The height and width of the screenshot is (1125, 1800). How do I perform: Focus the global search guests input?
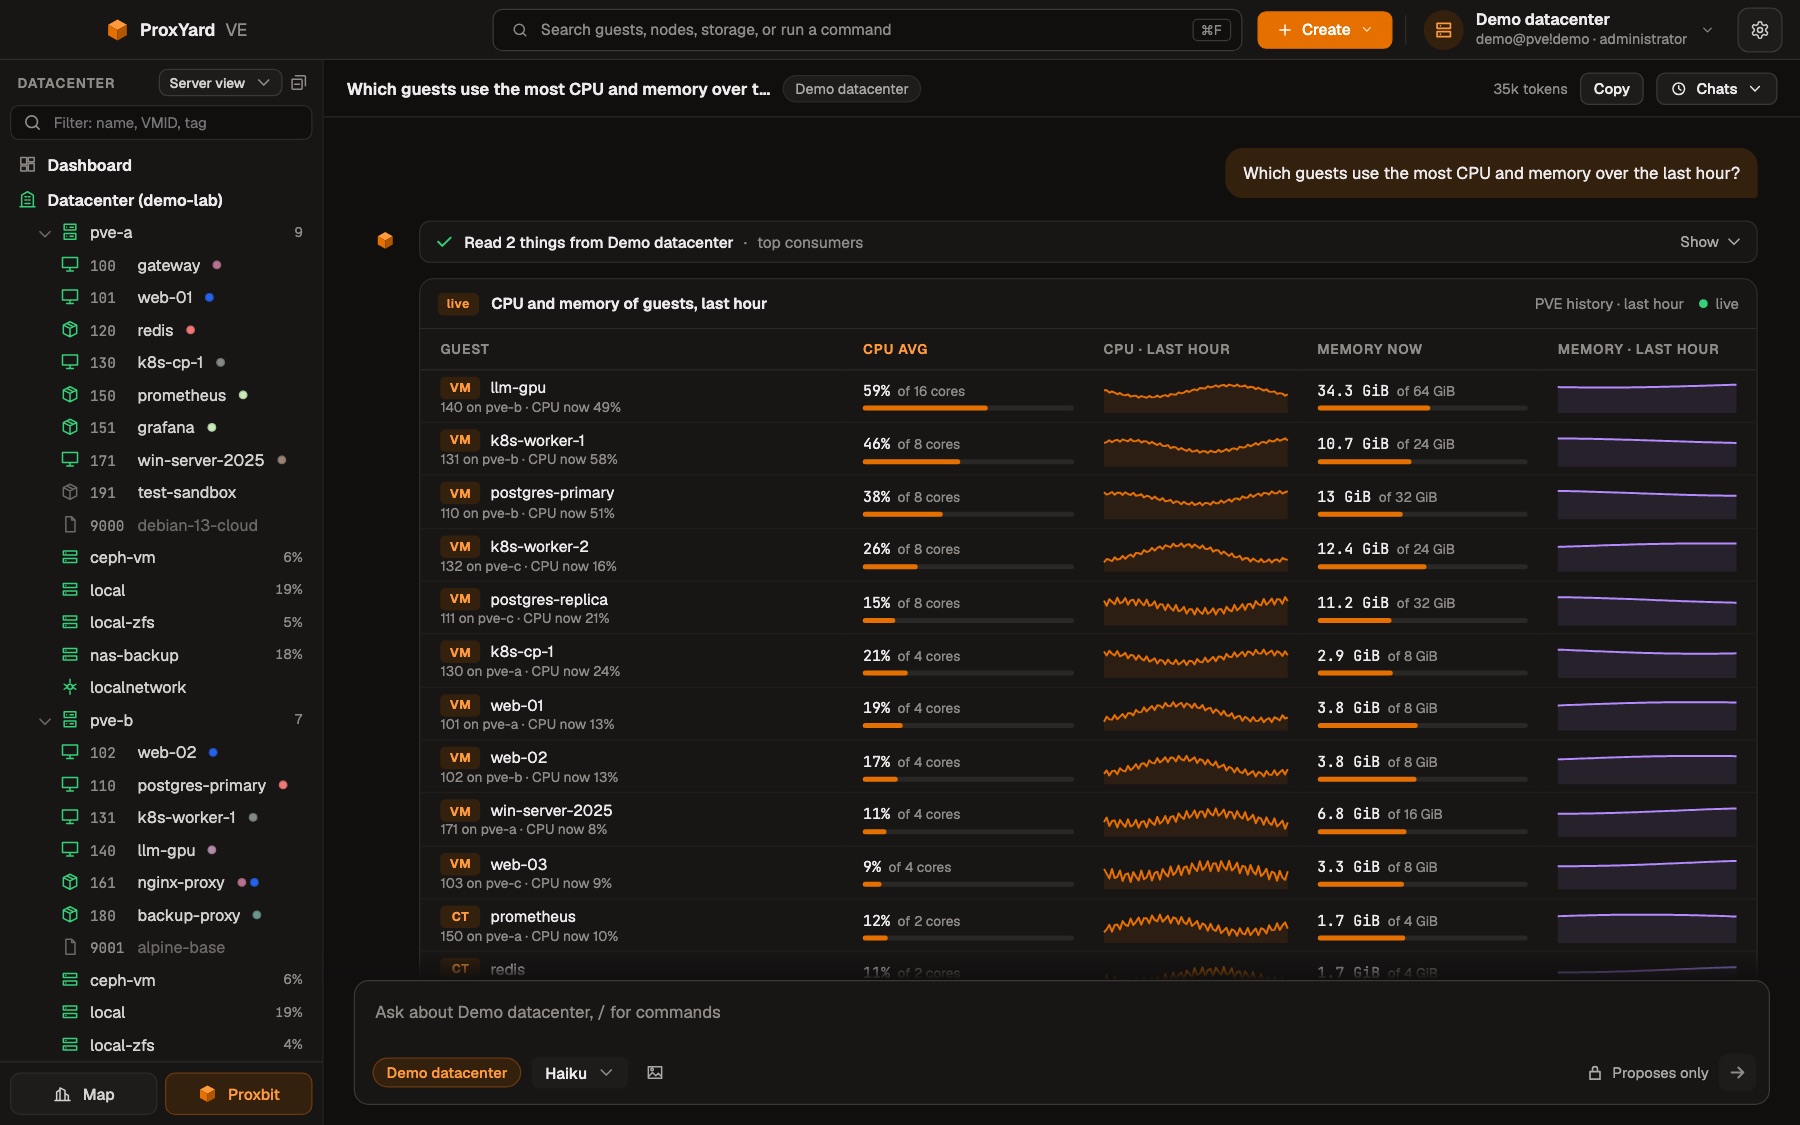867,30
